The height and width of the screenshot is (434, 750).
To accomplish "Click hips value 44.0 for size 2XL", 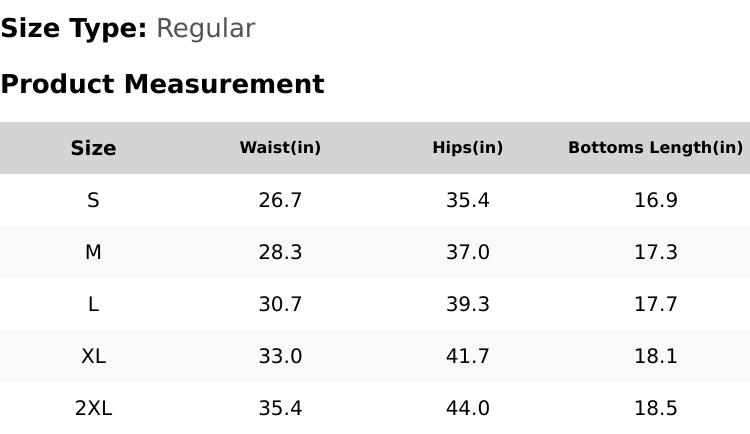I will click(x=467, y=408).
